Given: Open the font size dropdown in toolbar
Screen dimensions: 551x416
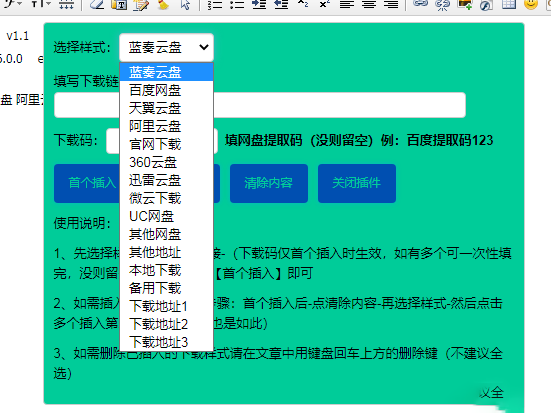Looking at the screenshot, I should pyautogui.click(x=41, y=4).
